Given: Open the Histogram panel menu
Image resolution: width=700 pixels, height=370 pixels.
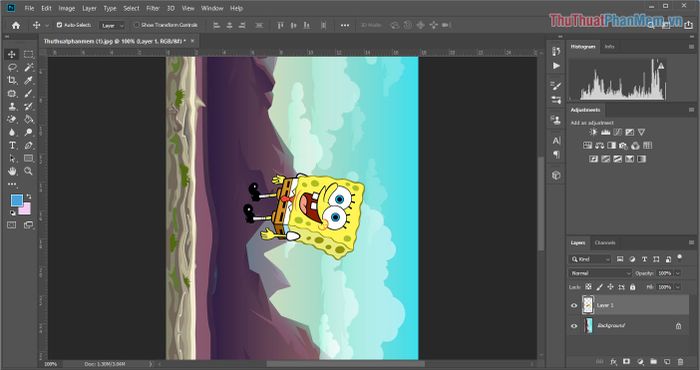Looking at the screenshot, I should click(692, 46).
